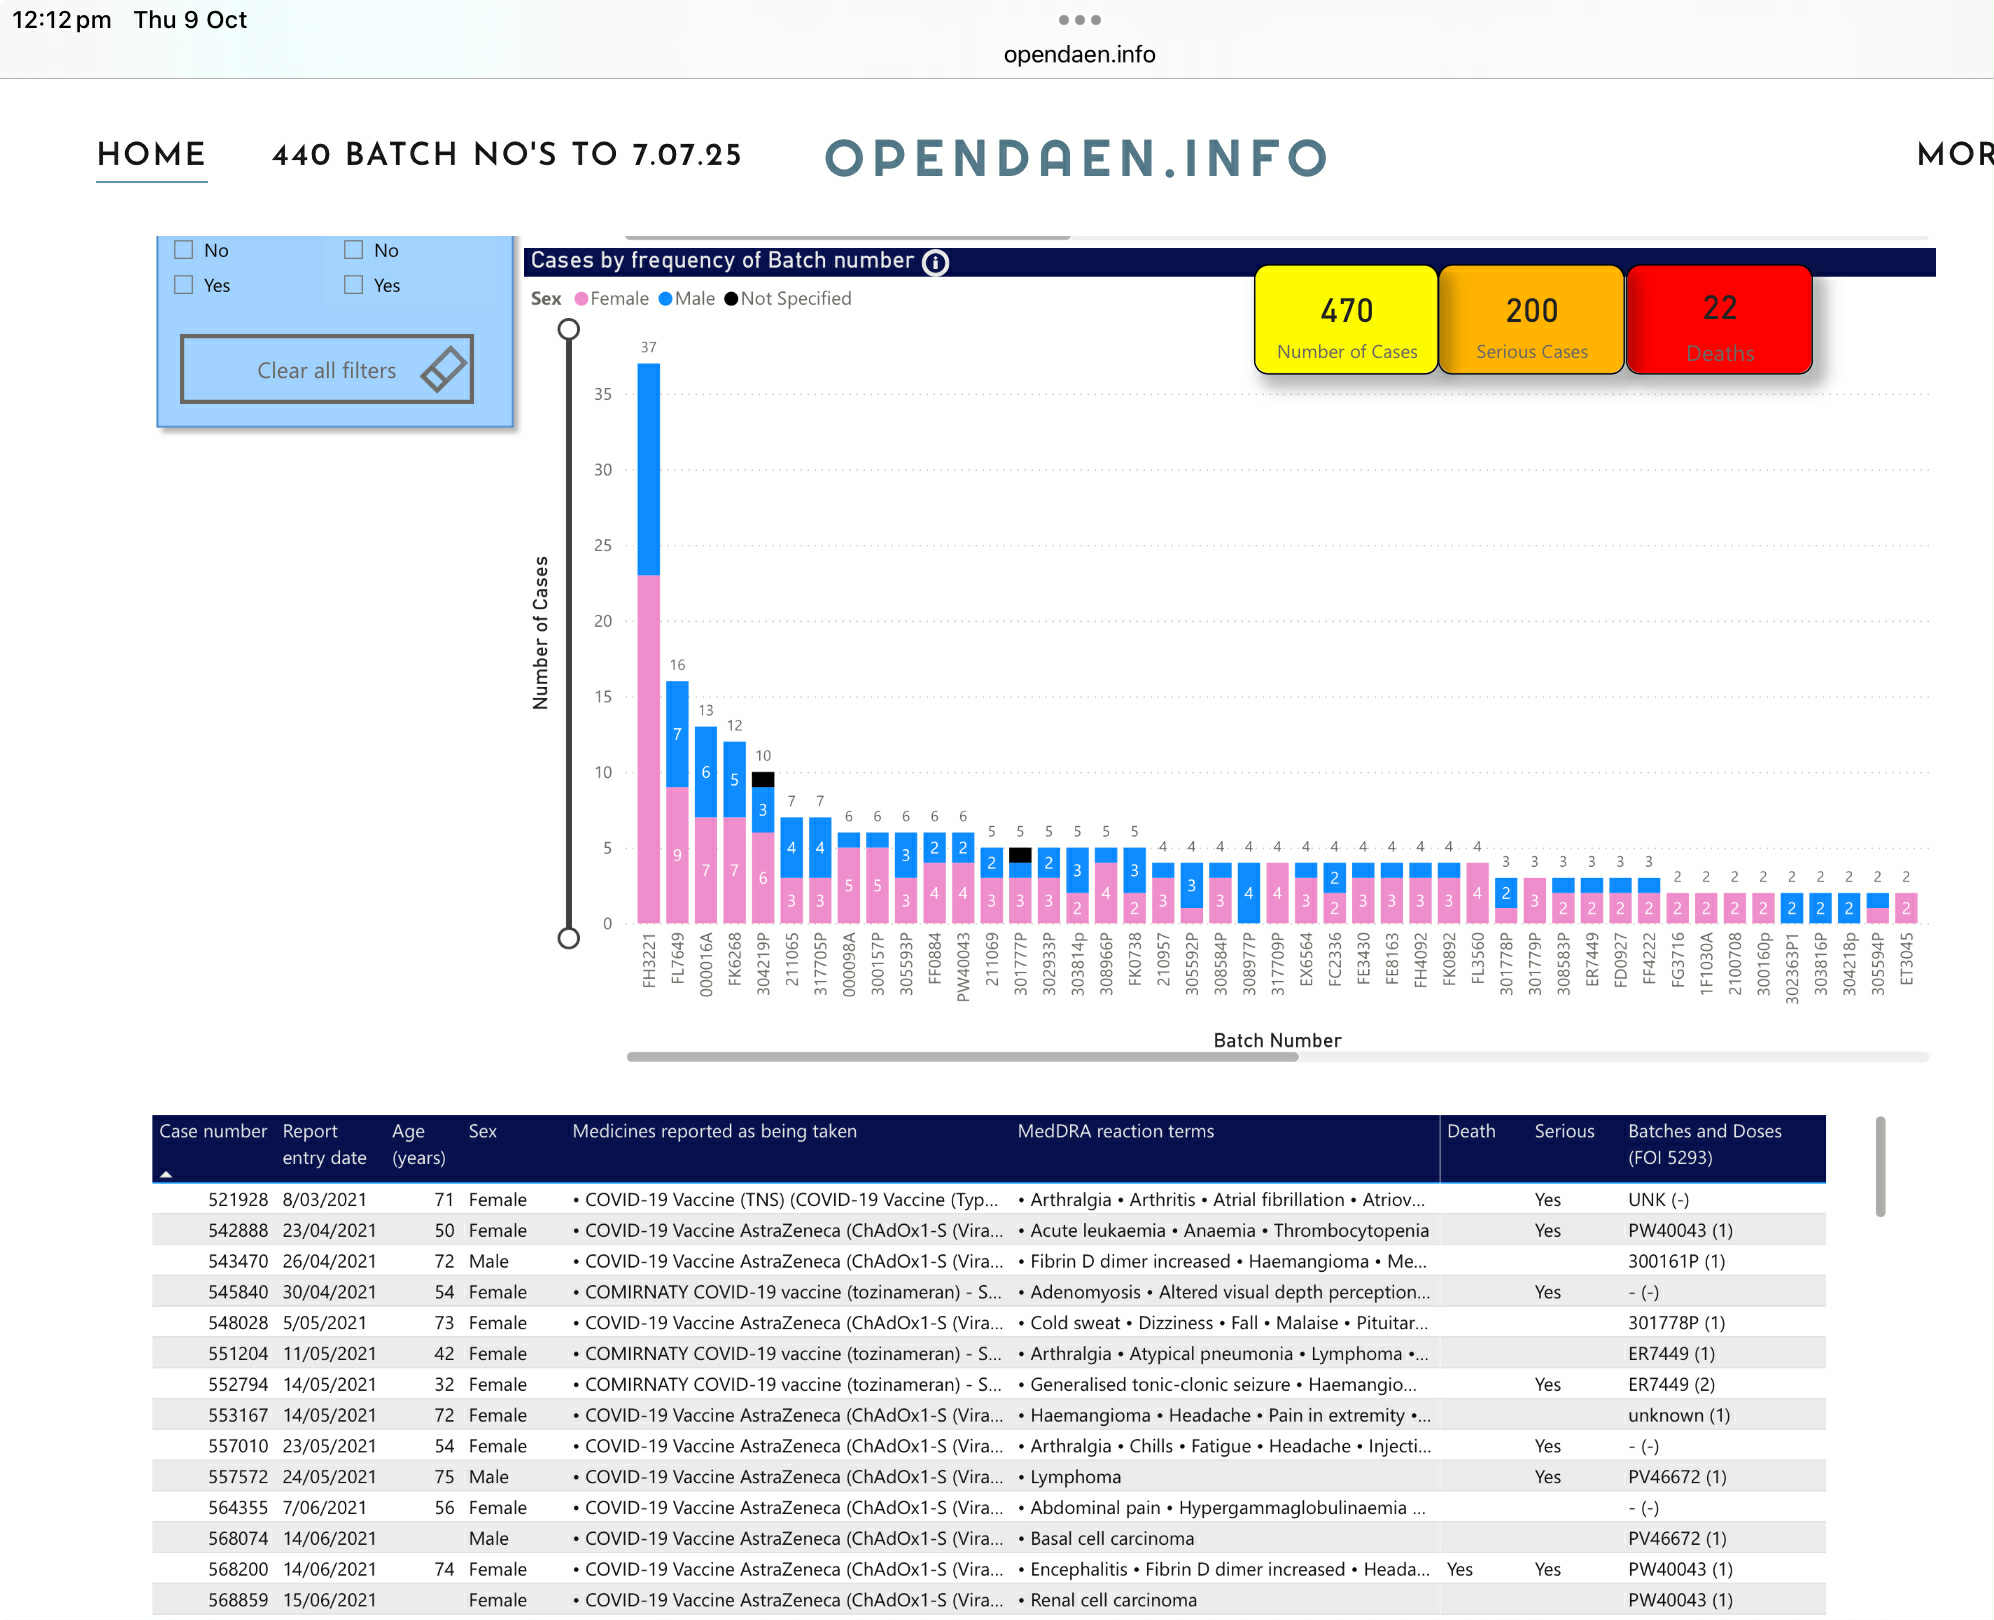Click the black Not Specified legend dot
Screen dimensions: 1994x1620
pyautogui.click(x=731, y=299)
